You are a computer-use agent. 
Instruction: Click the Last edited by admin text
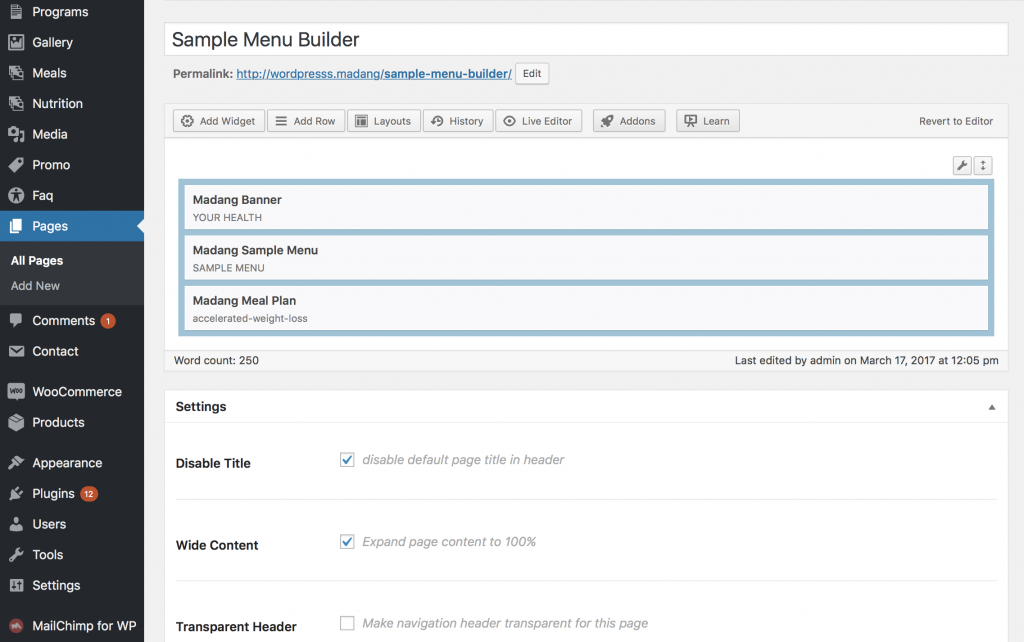867,360
